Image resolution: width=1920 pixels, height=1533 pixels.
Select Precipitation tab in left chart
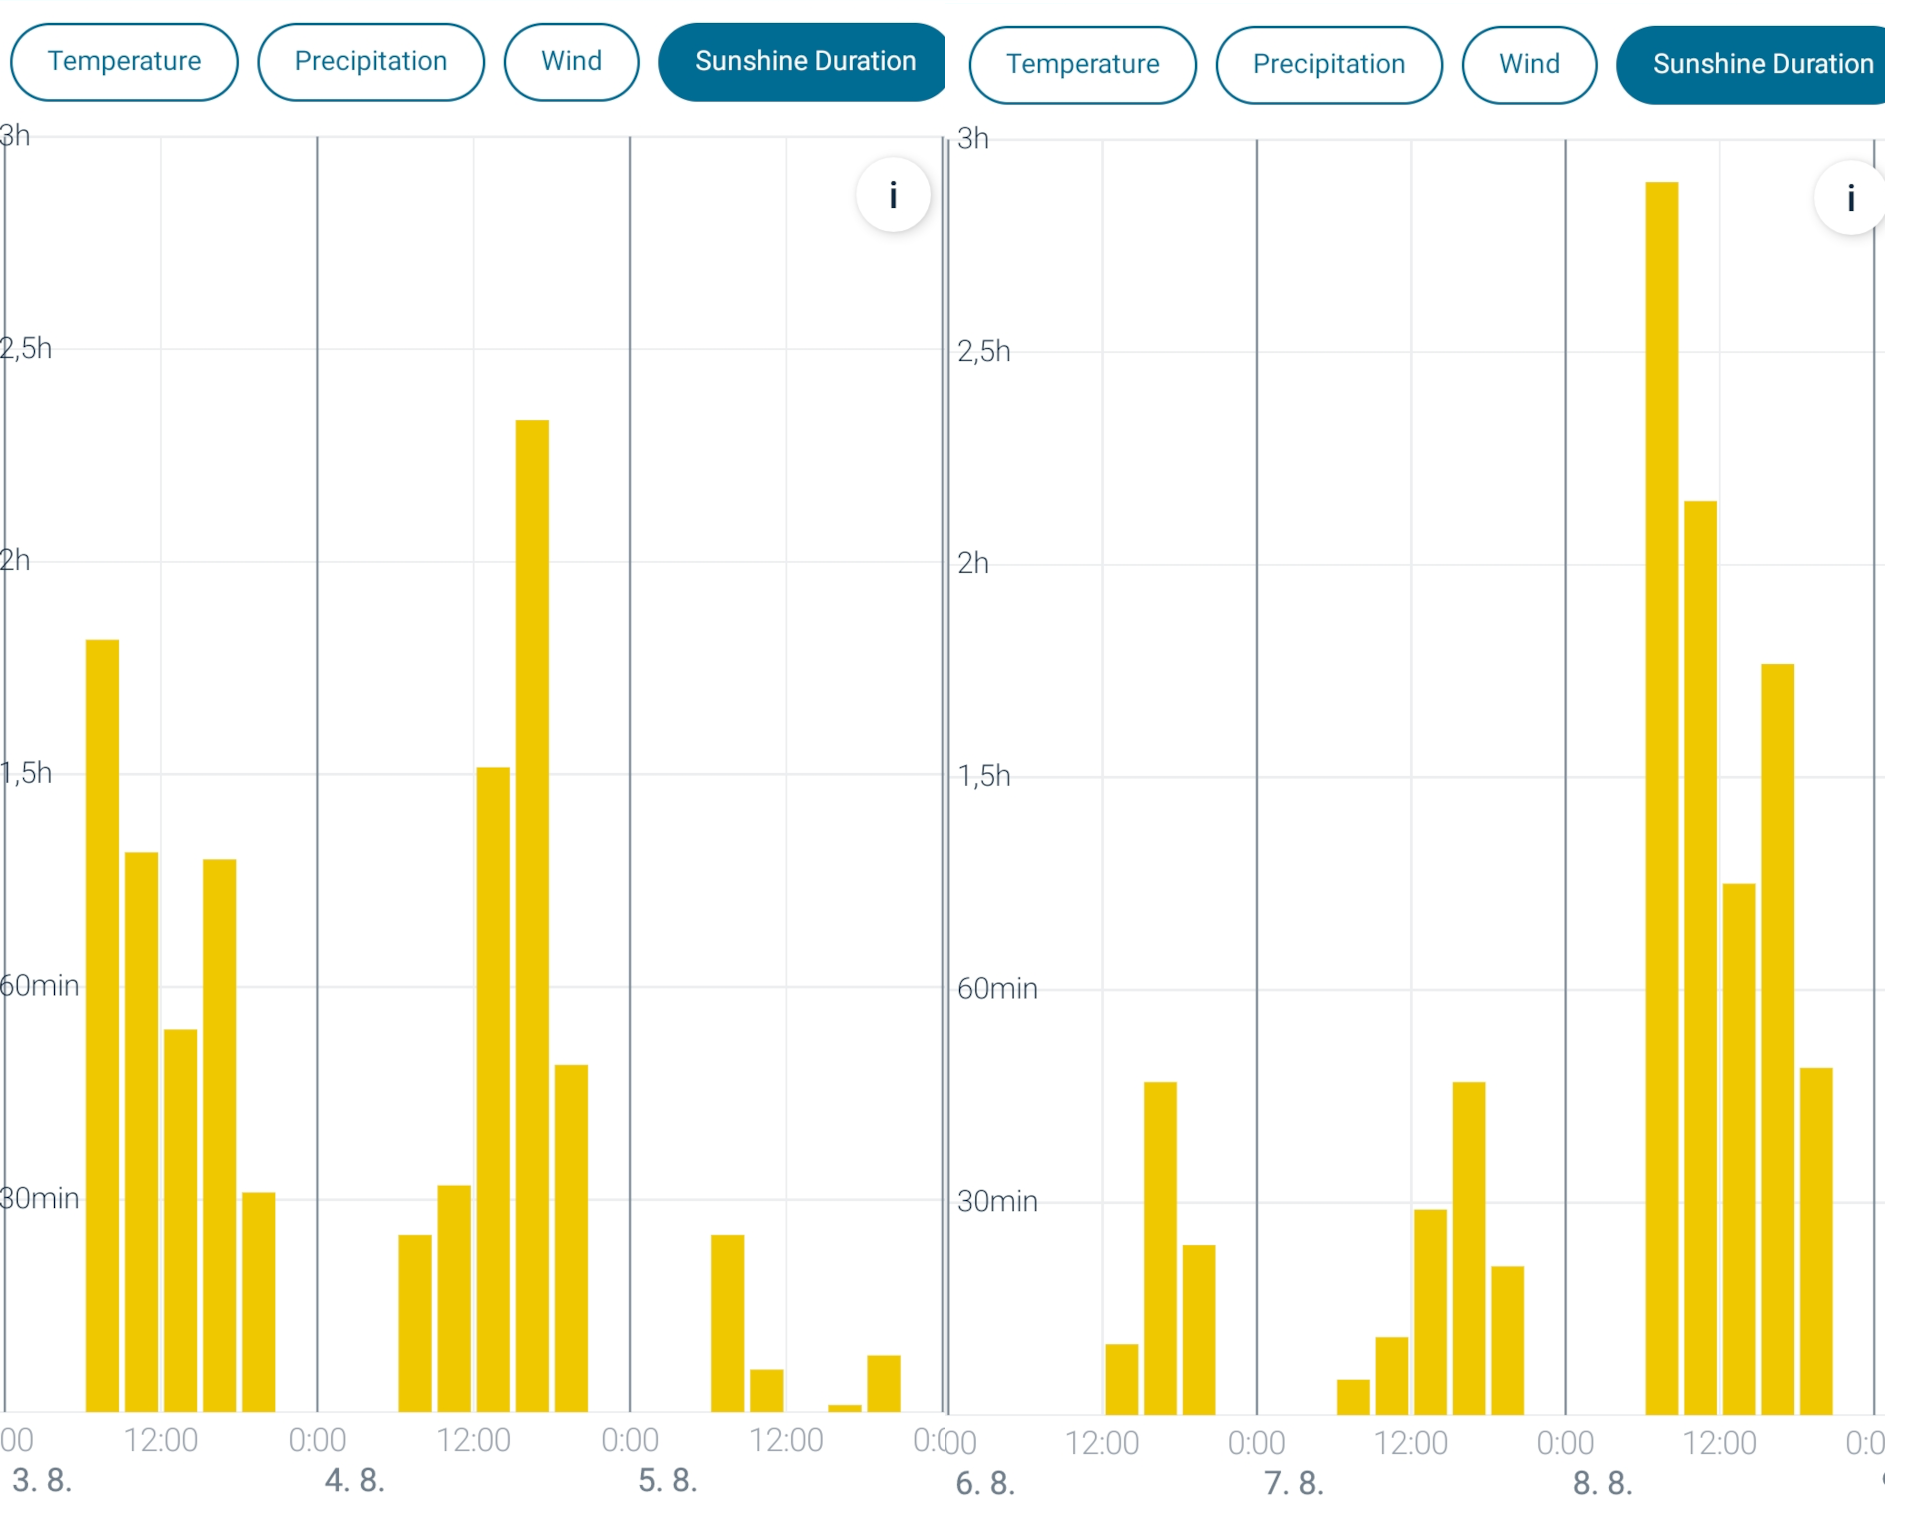(x=370, y=62)
